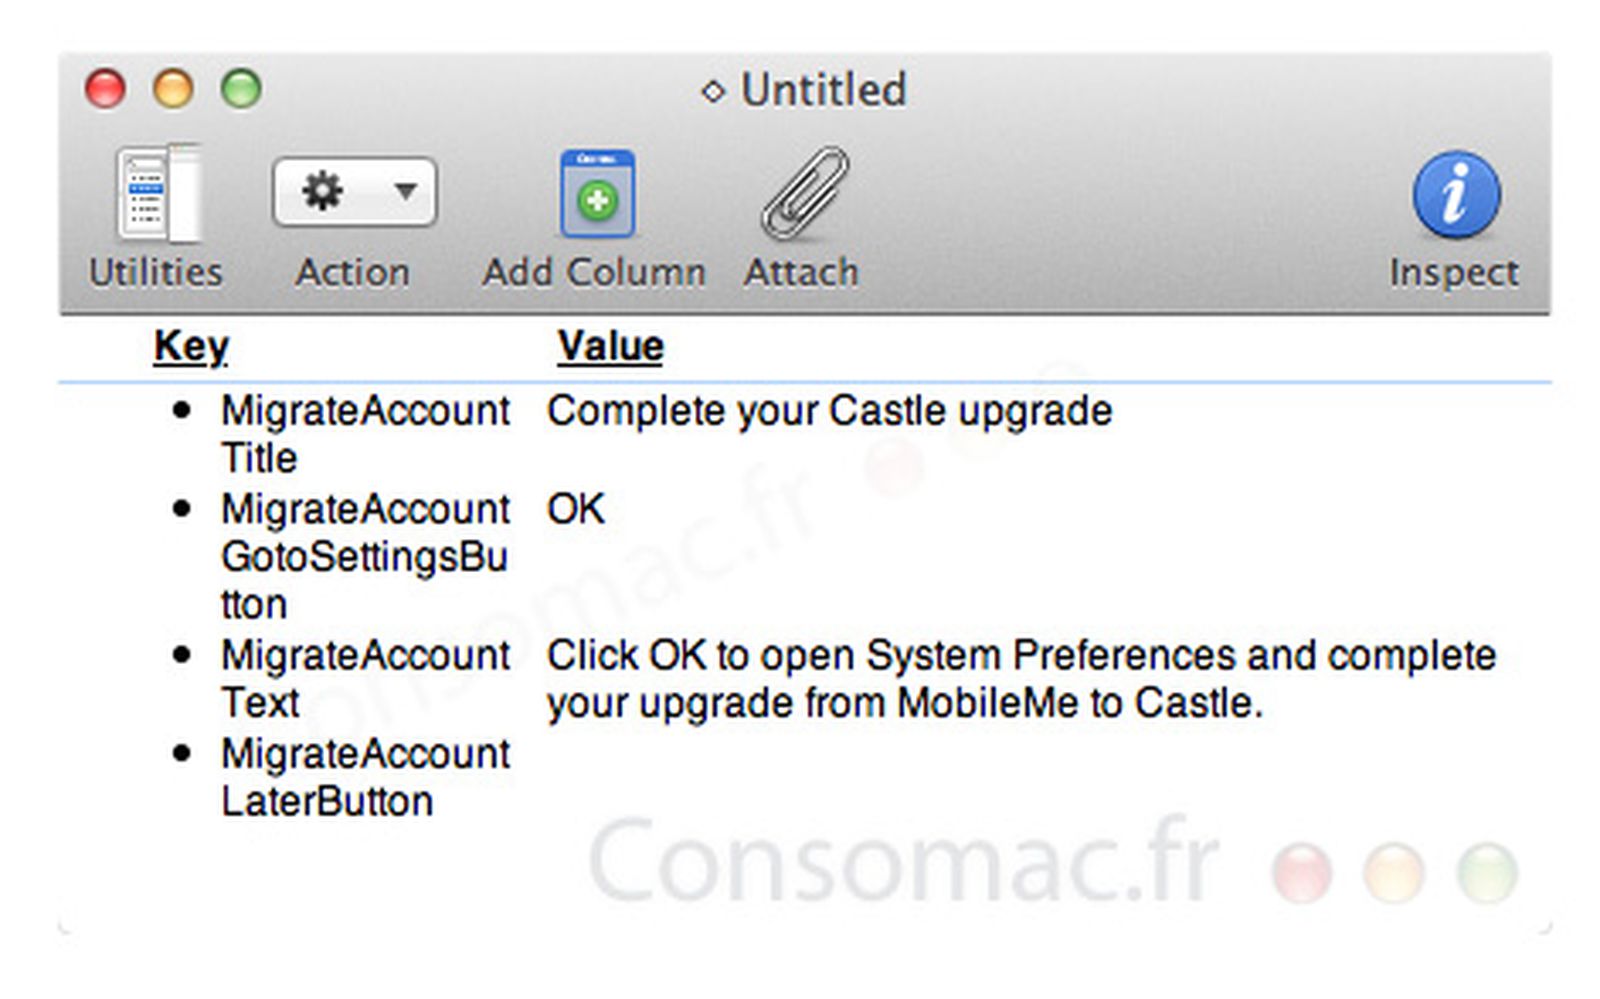Click the Untitled window title
The width and height of the screenshot is (1600, 999).
(823, 89)
